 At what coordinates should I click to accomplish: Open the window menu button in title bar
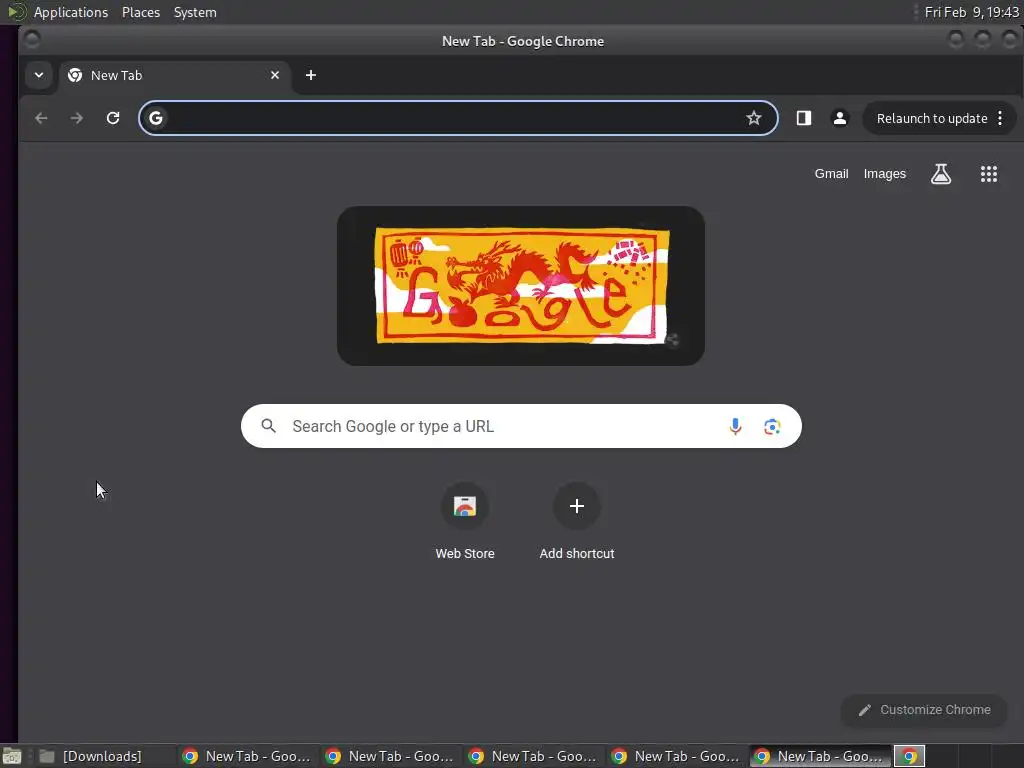(x=32, y=40)
